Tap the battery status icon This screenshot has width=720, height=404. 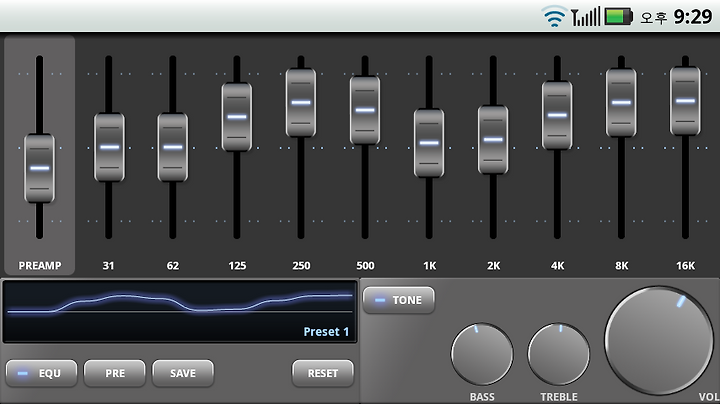coord(619,17)
